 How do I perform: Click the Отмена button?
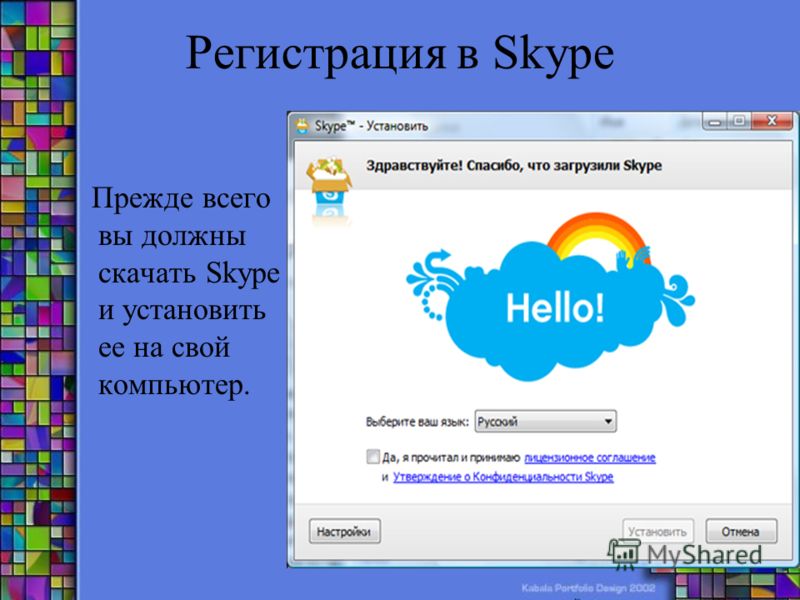point(741,531)
